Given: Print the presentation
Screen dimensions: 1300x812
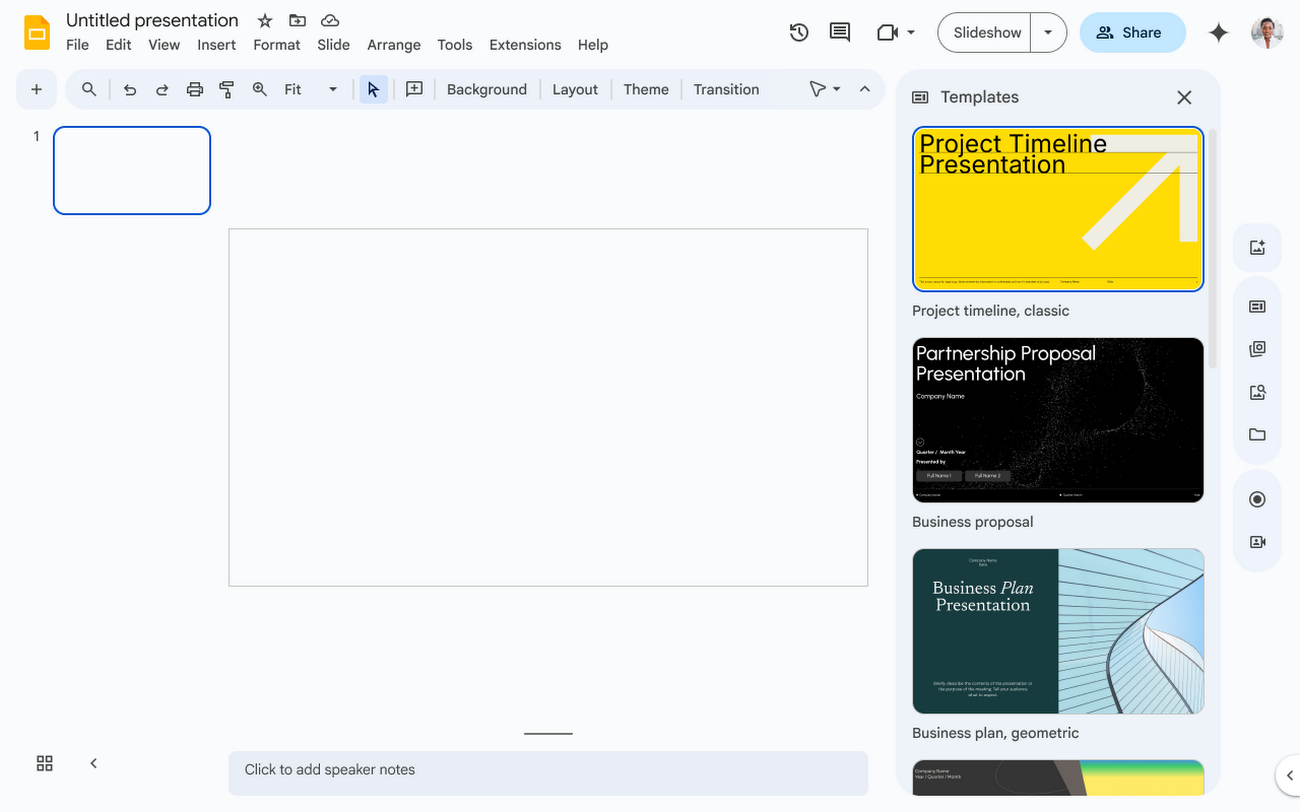Looking at the screenshot, I should point(195,89).
